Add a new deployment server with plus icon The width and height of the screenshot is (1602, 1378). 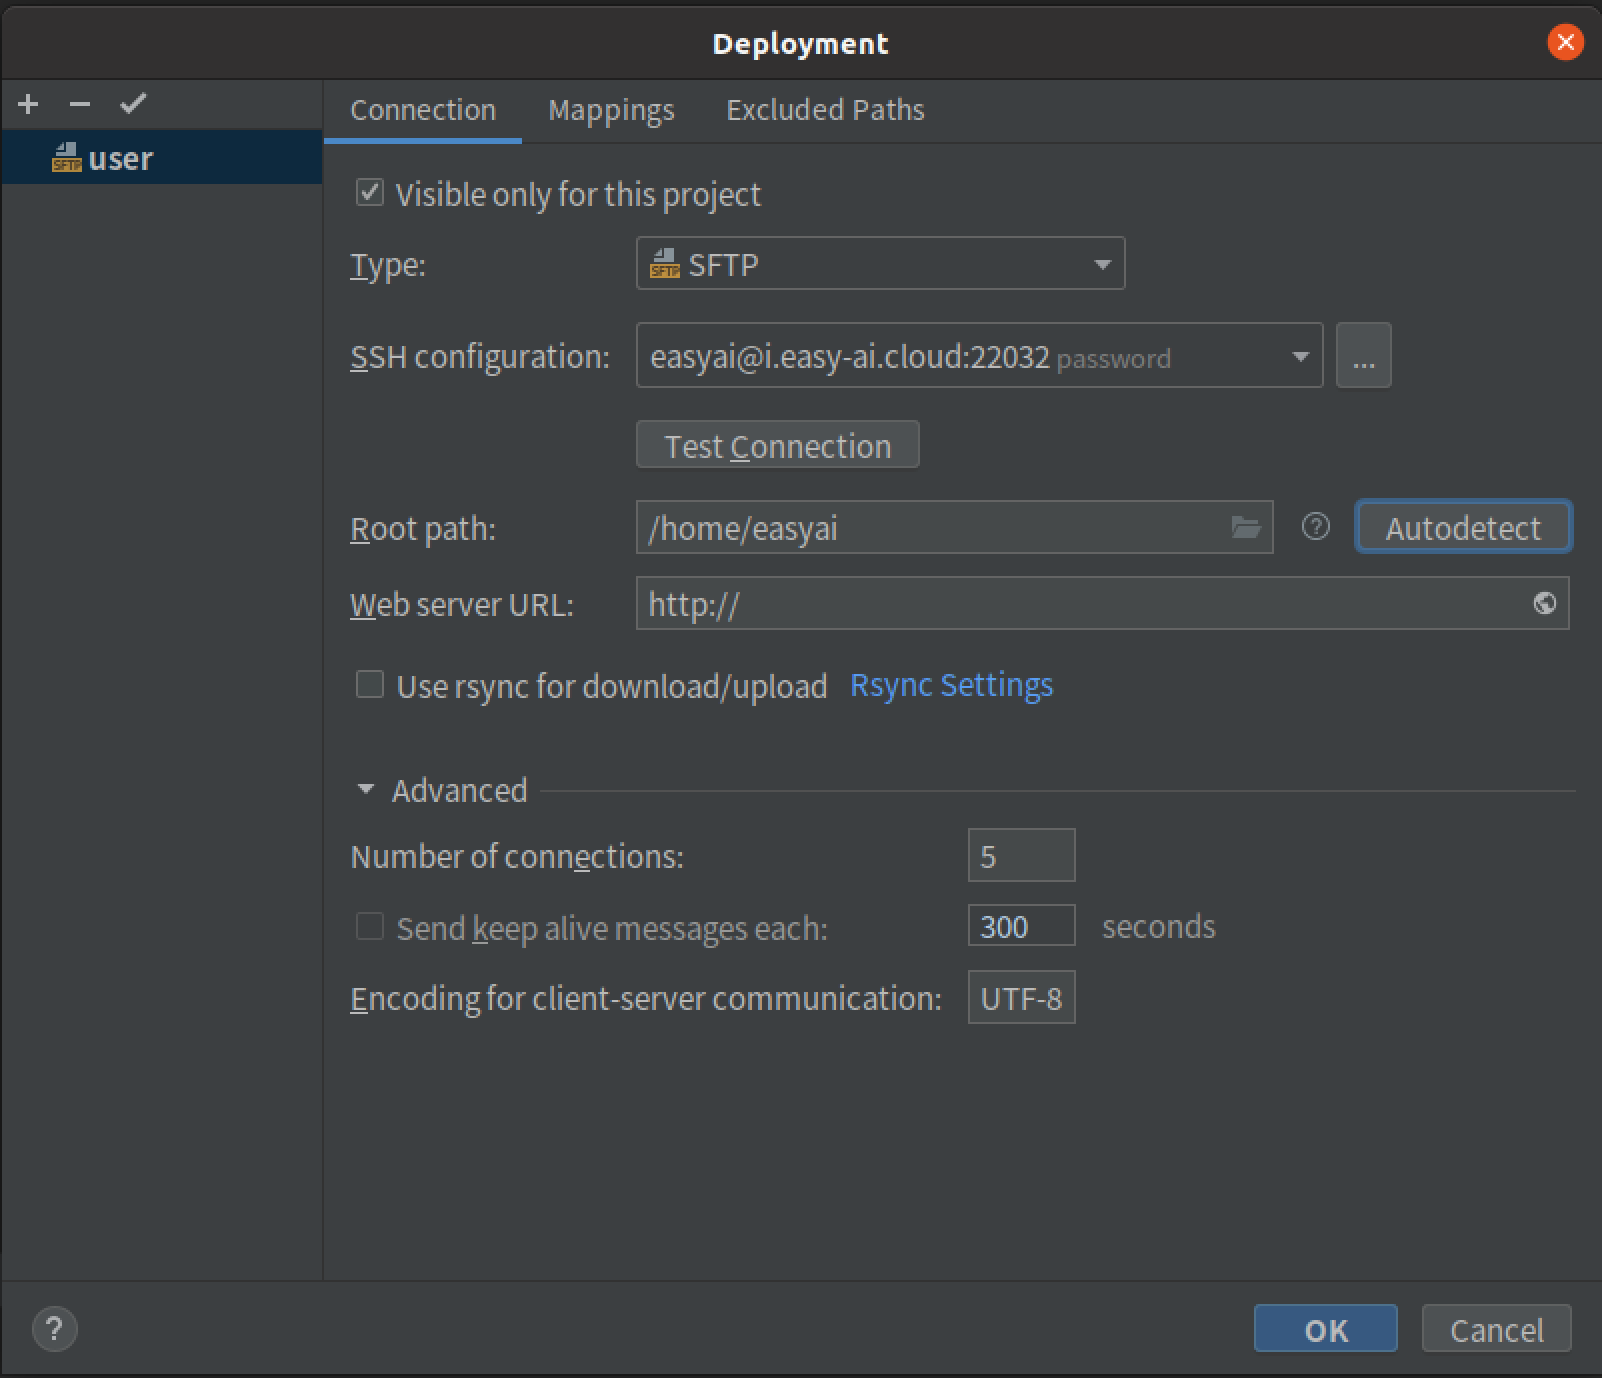click(28, 104)
